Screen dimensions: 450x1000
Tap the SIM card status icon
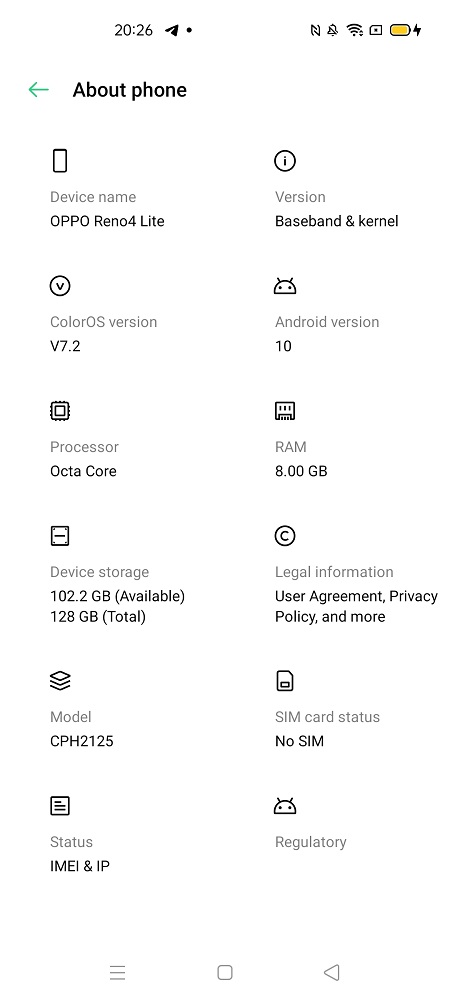(x=285, y=680)
